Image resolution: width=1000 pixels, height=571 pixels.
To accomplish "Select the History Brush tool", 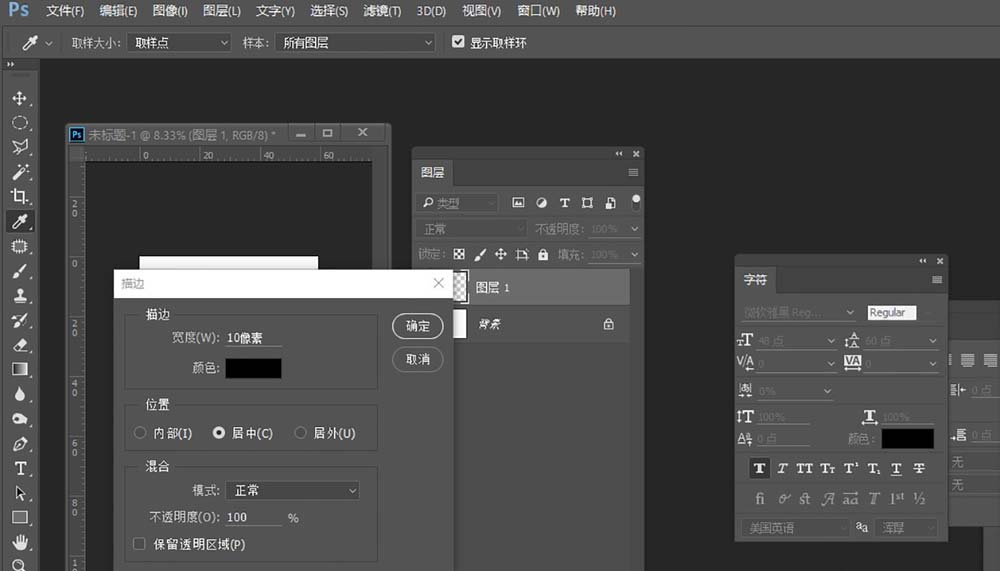I will point(20,320).
